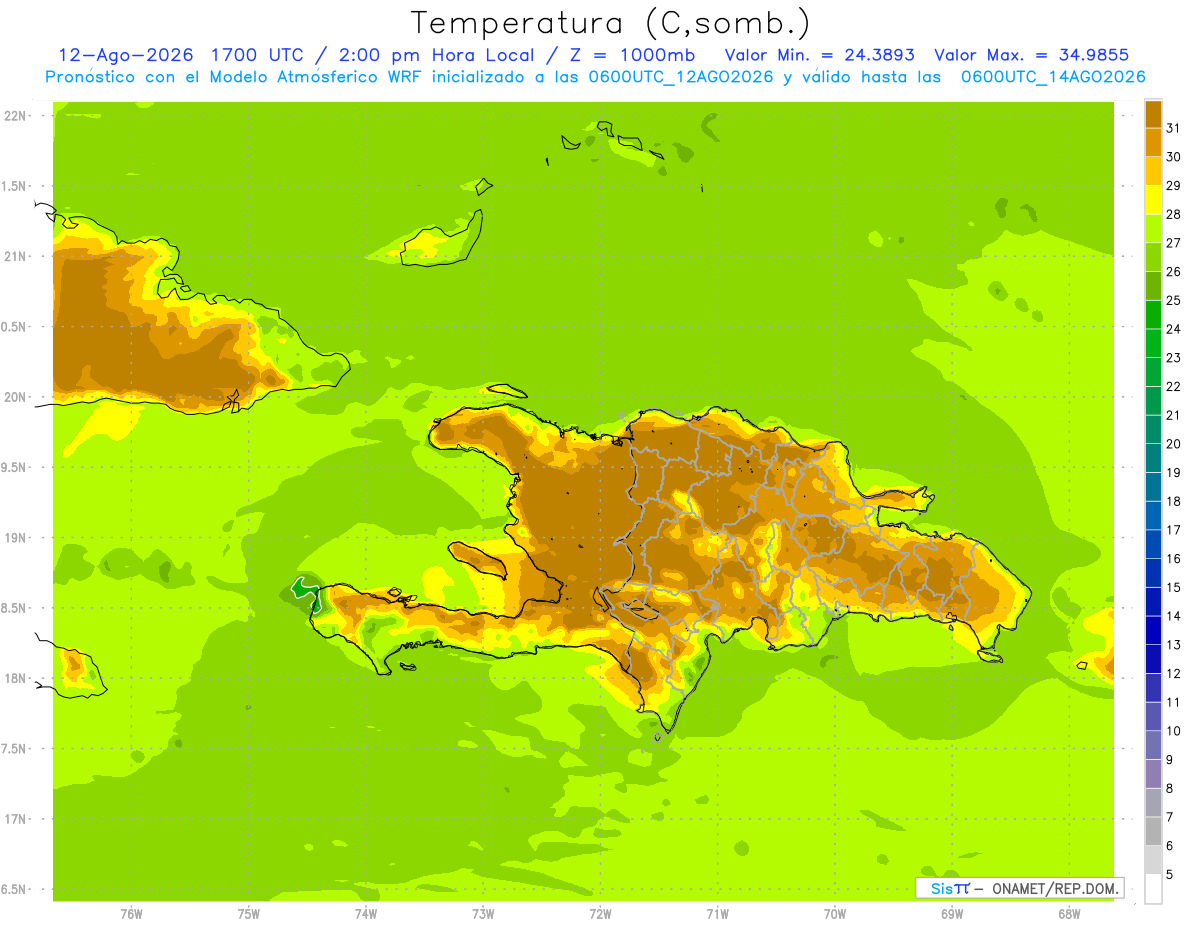Click the '21N' latitude label
This screenshot has height=927, width=1200.
point(16,256)
